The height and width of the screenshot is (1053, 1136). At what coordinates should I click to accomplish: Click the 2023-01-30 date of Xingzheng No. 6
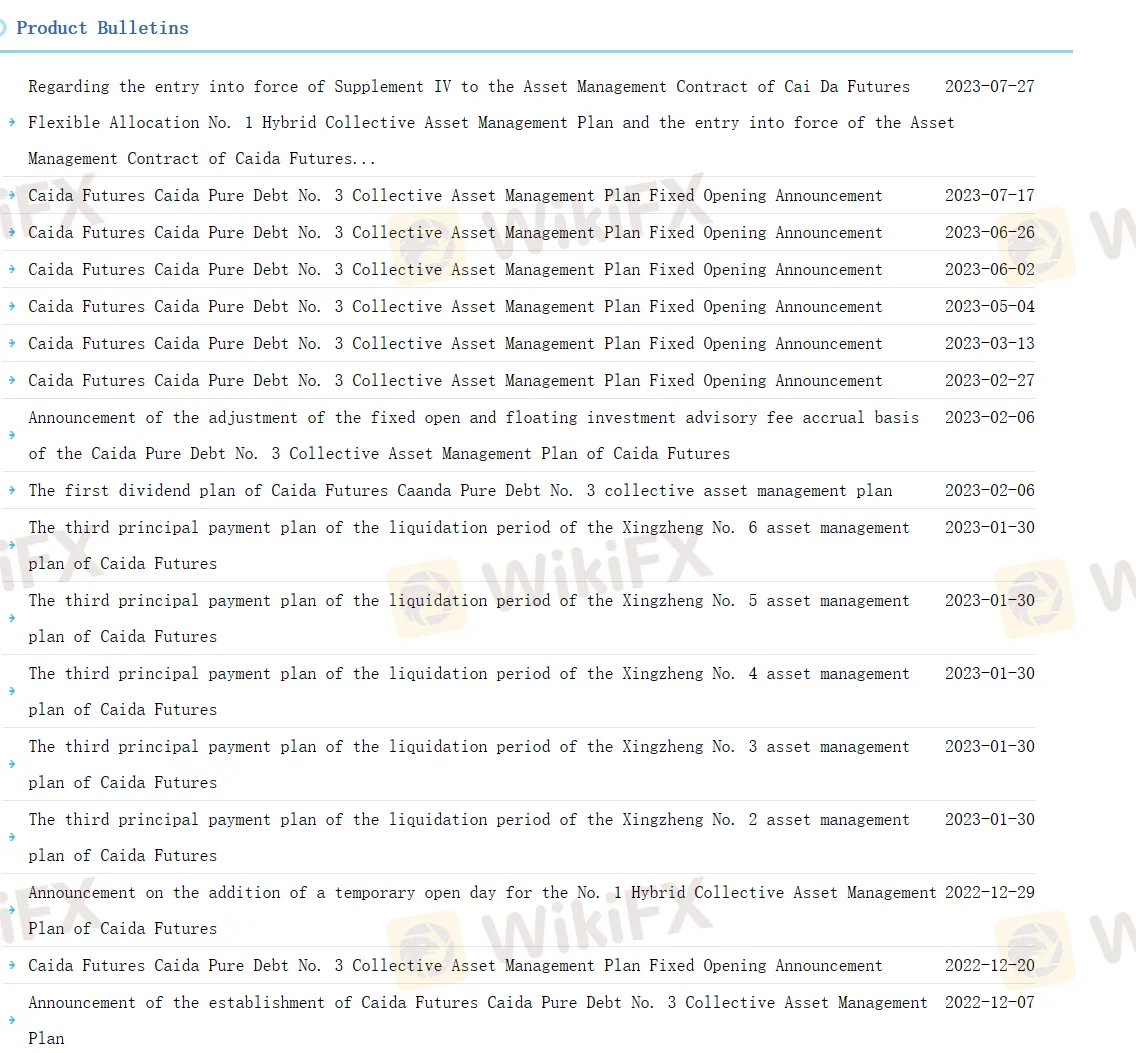click(x=990, y=528)
